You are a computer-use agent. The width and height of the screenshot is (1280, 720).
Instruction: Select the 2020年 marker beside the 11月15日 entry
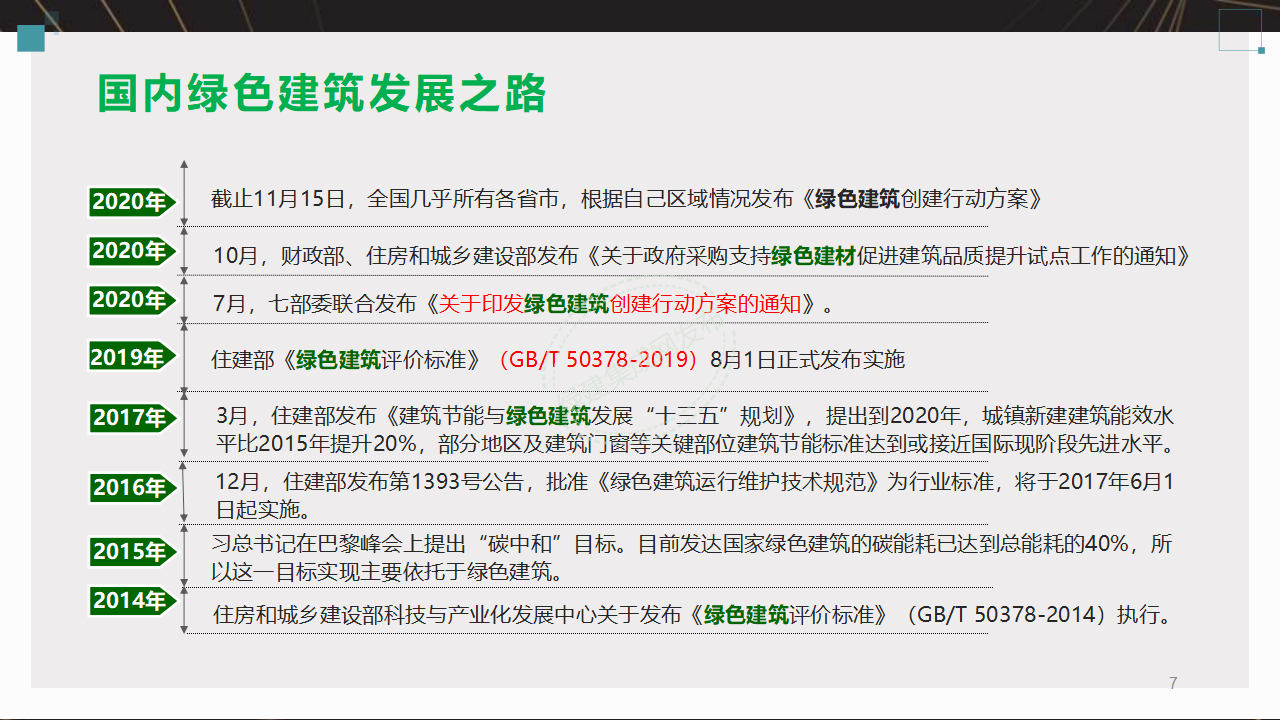131,202
